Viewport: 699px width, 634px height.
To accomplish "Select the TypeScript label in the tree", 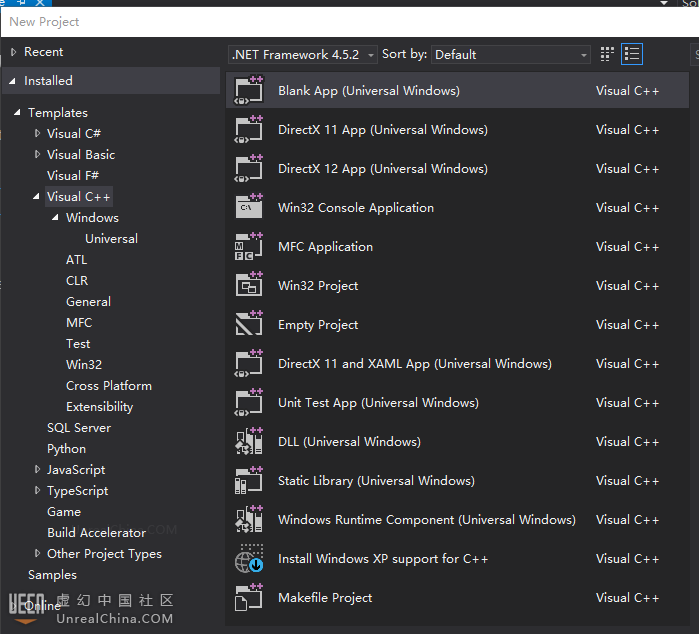I will [x=78, y=491].
